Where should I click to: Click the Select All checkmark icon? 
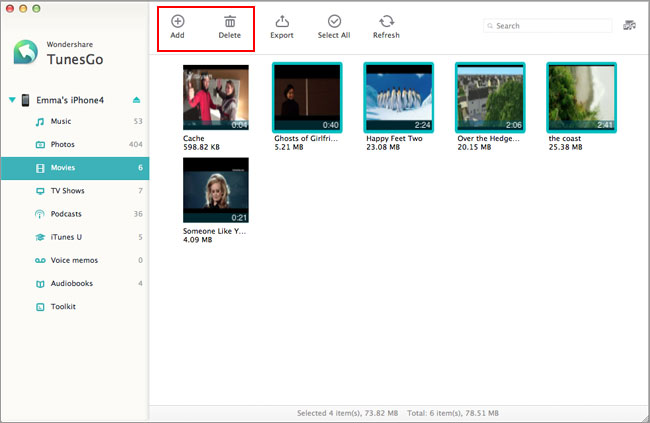coord(334,21)
